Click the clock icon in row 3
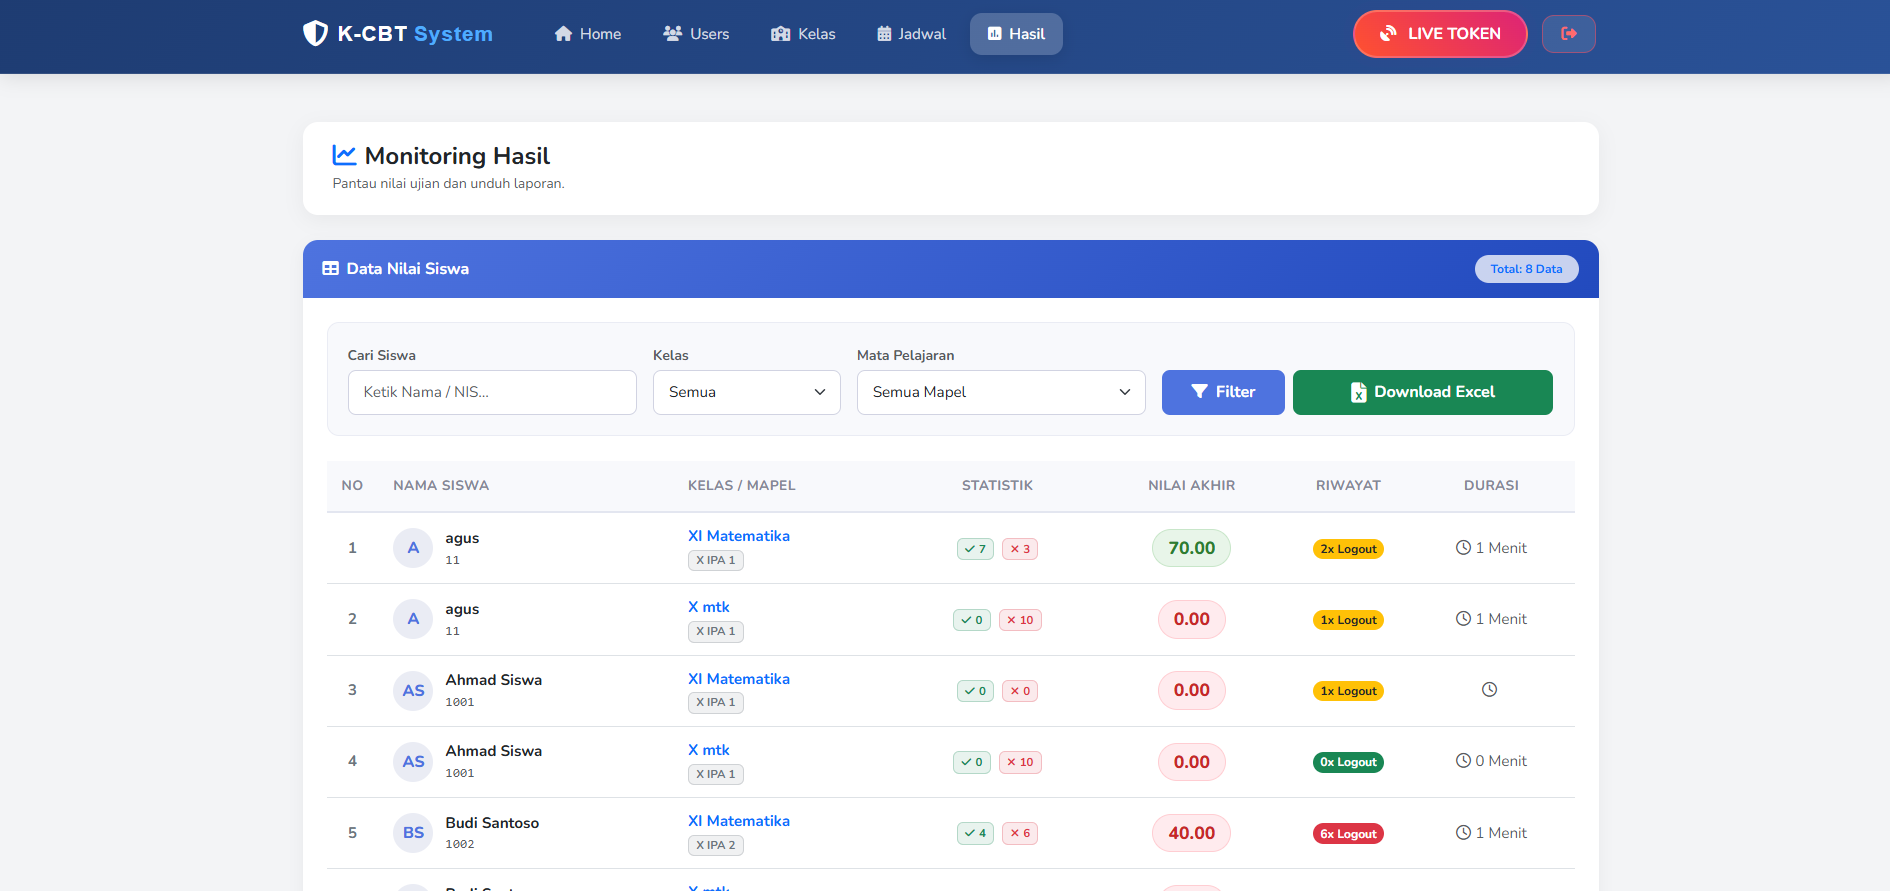The image size is (1890, 891). pos(1489,690)
